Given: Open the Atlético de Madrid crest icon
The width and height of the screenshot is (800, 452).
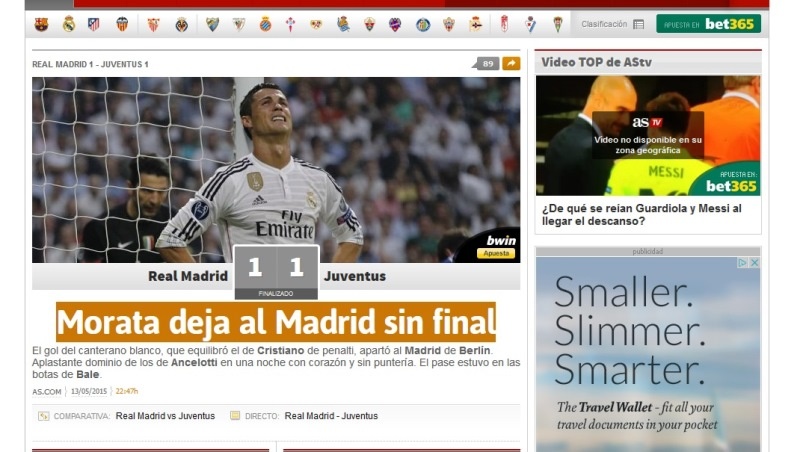Looking at the screenshot, I should (x=93, y=24).
